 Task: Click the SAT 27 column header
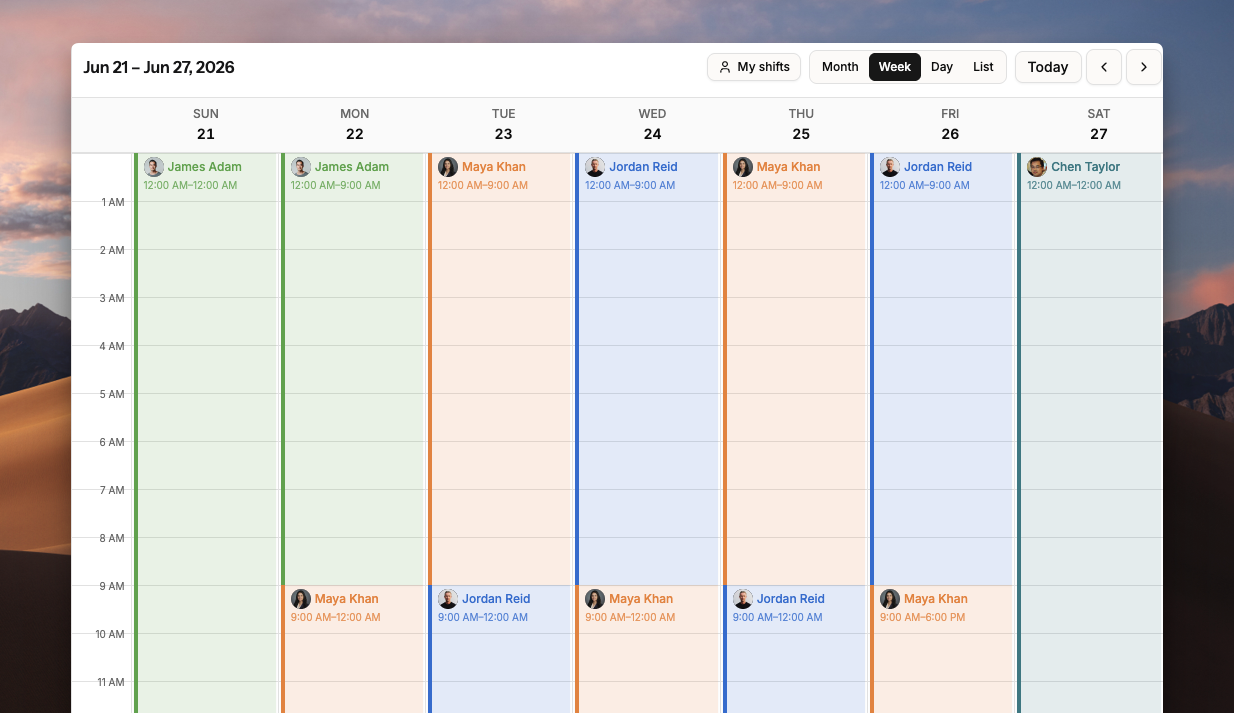tap(1099, 124)
